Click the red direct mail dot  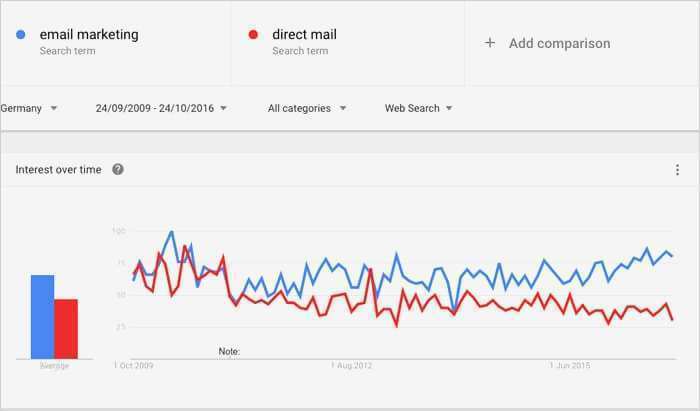pos(254,35)
